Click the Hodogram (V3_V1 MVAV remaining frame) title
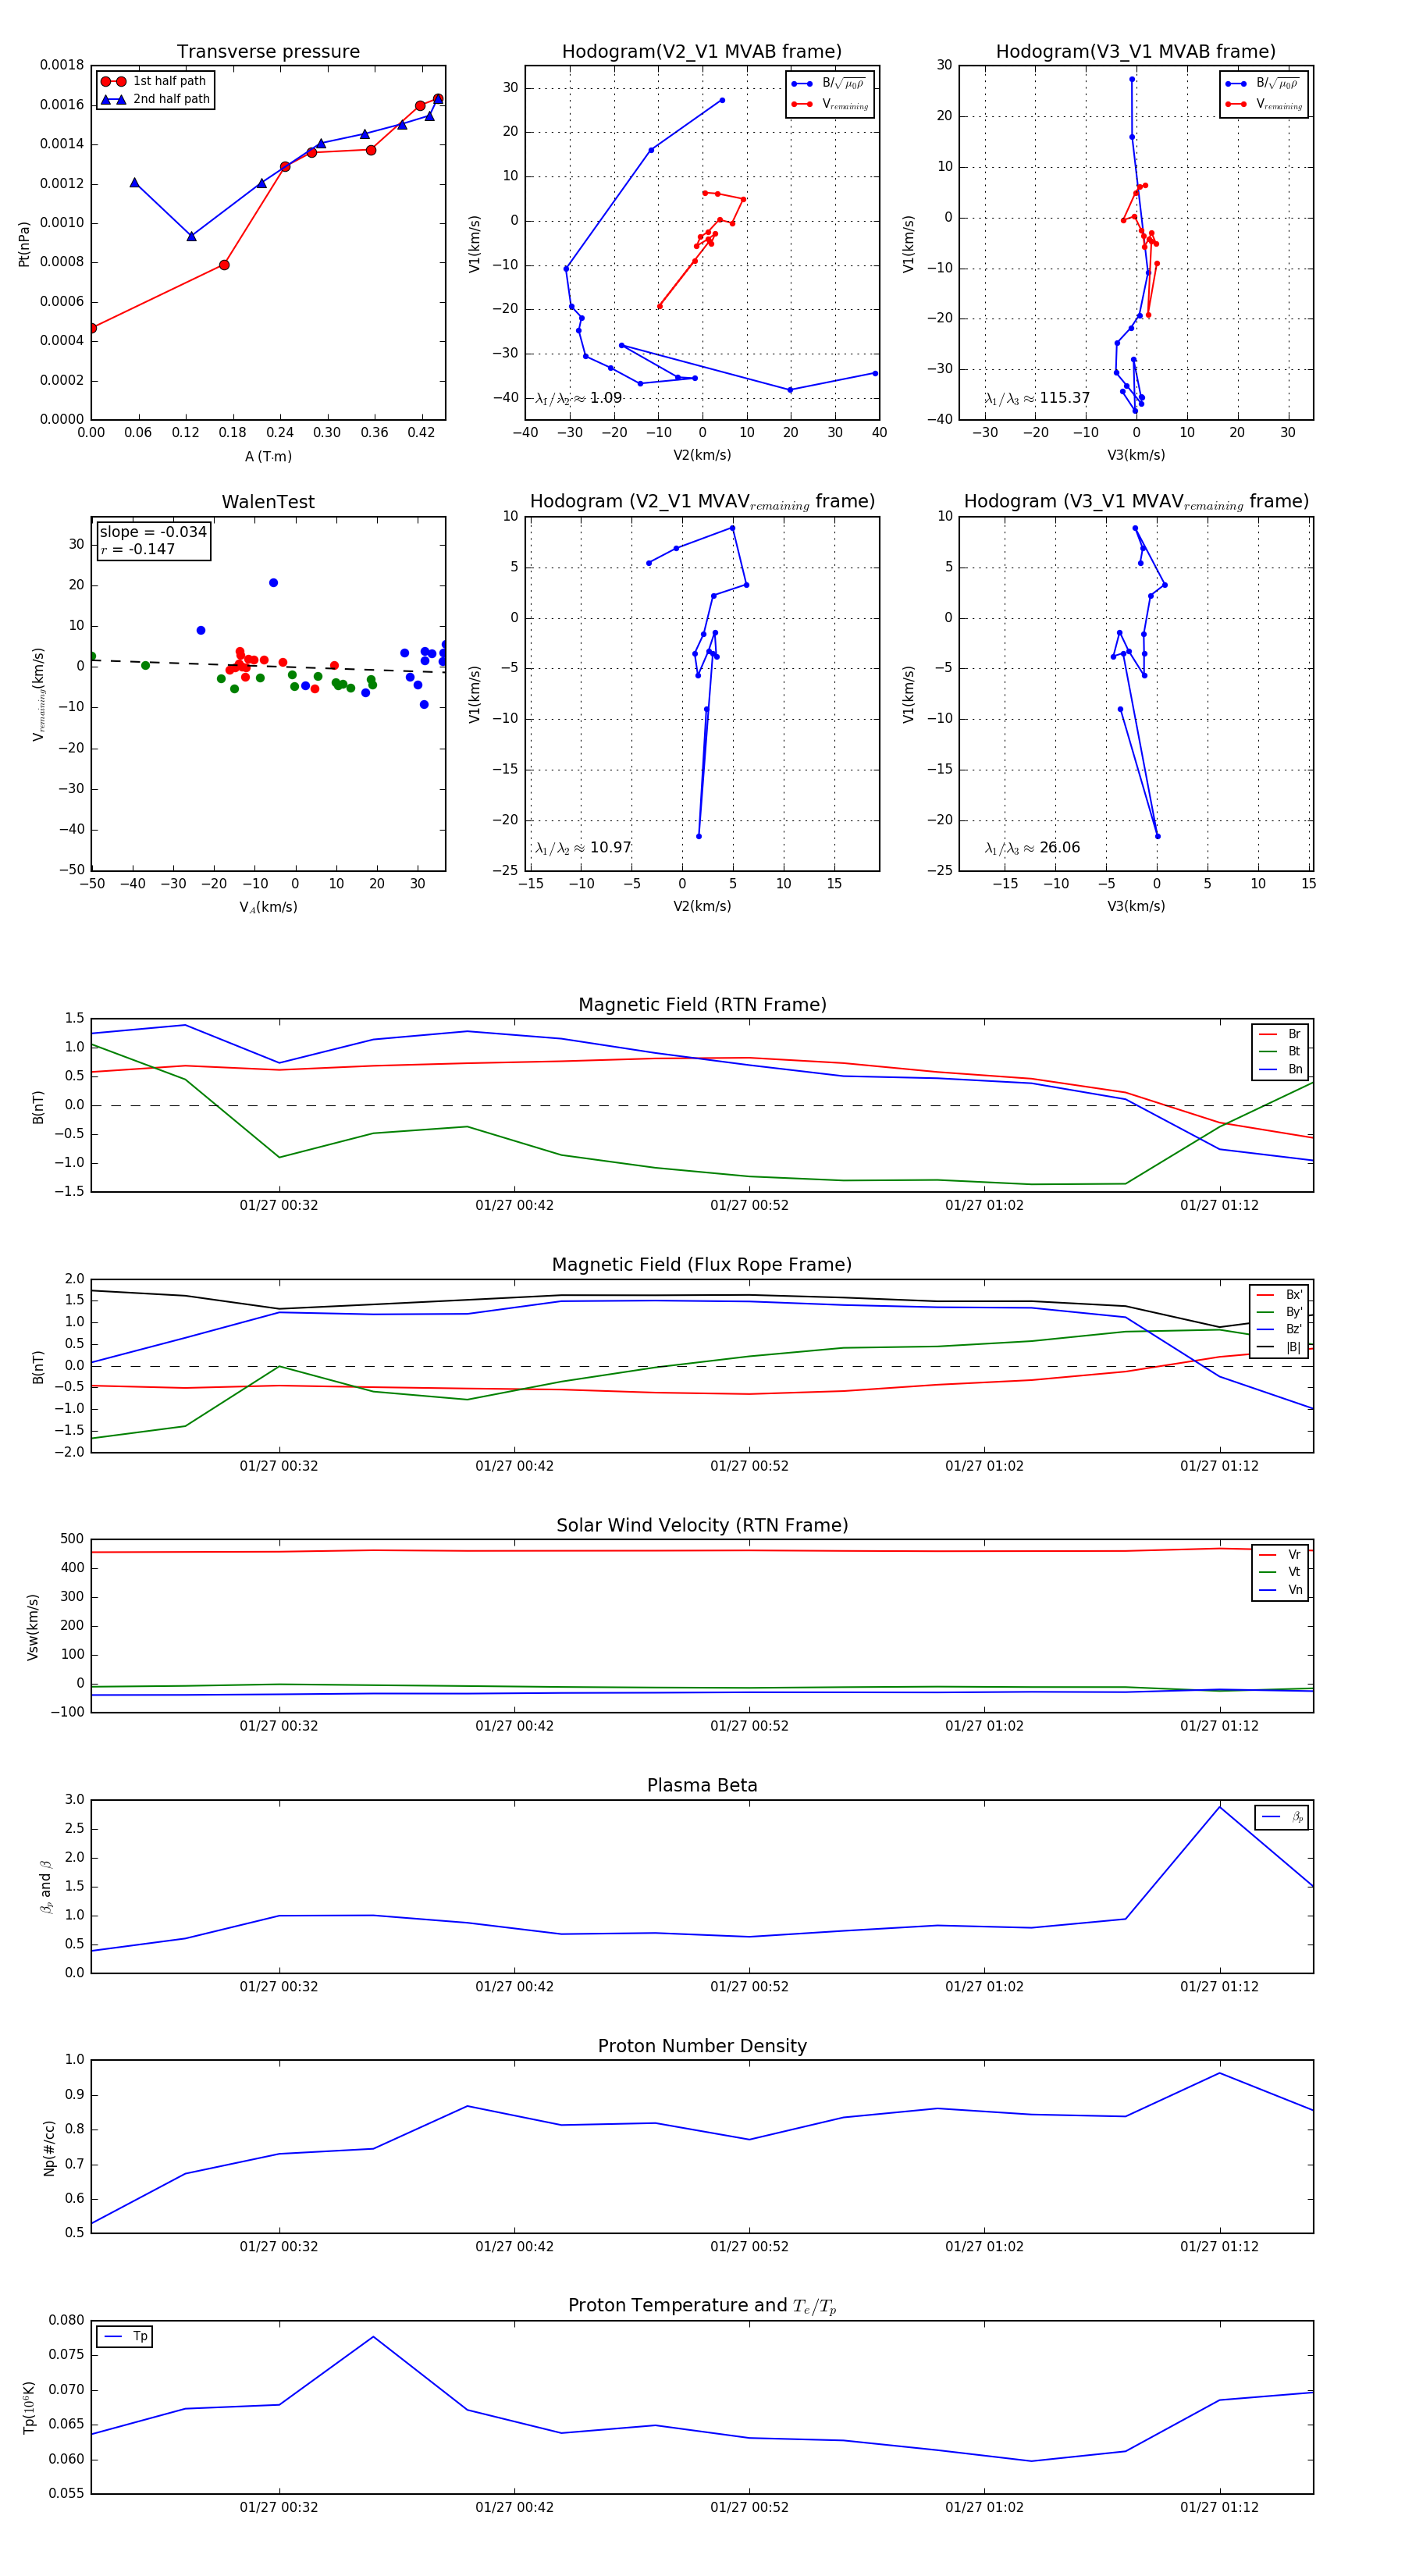Viewport: 1405px width, 2576px height. pos(1136,502)
